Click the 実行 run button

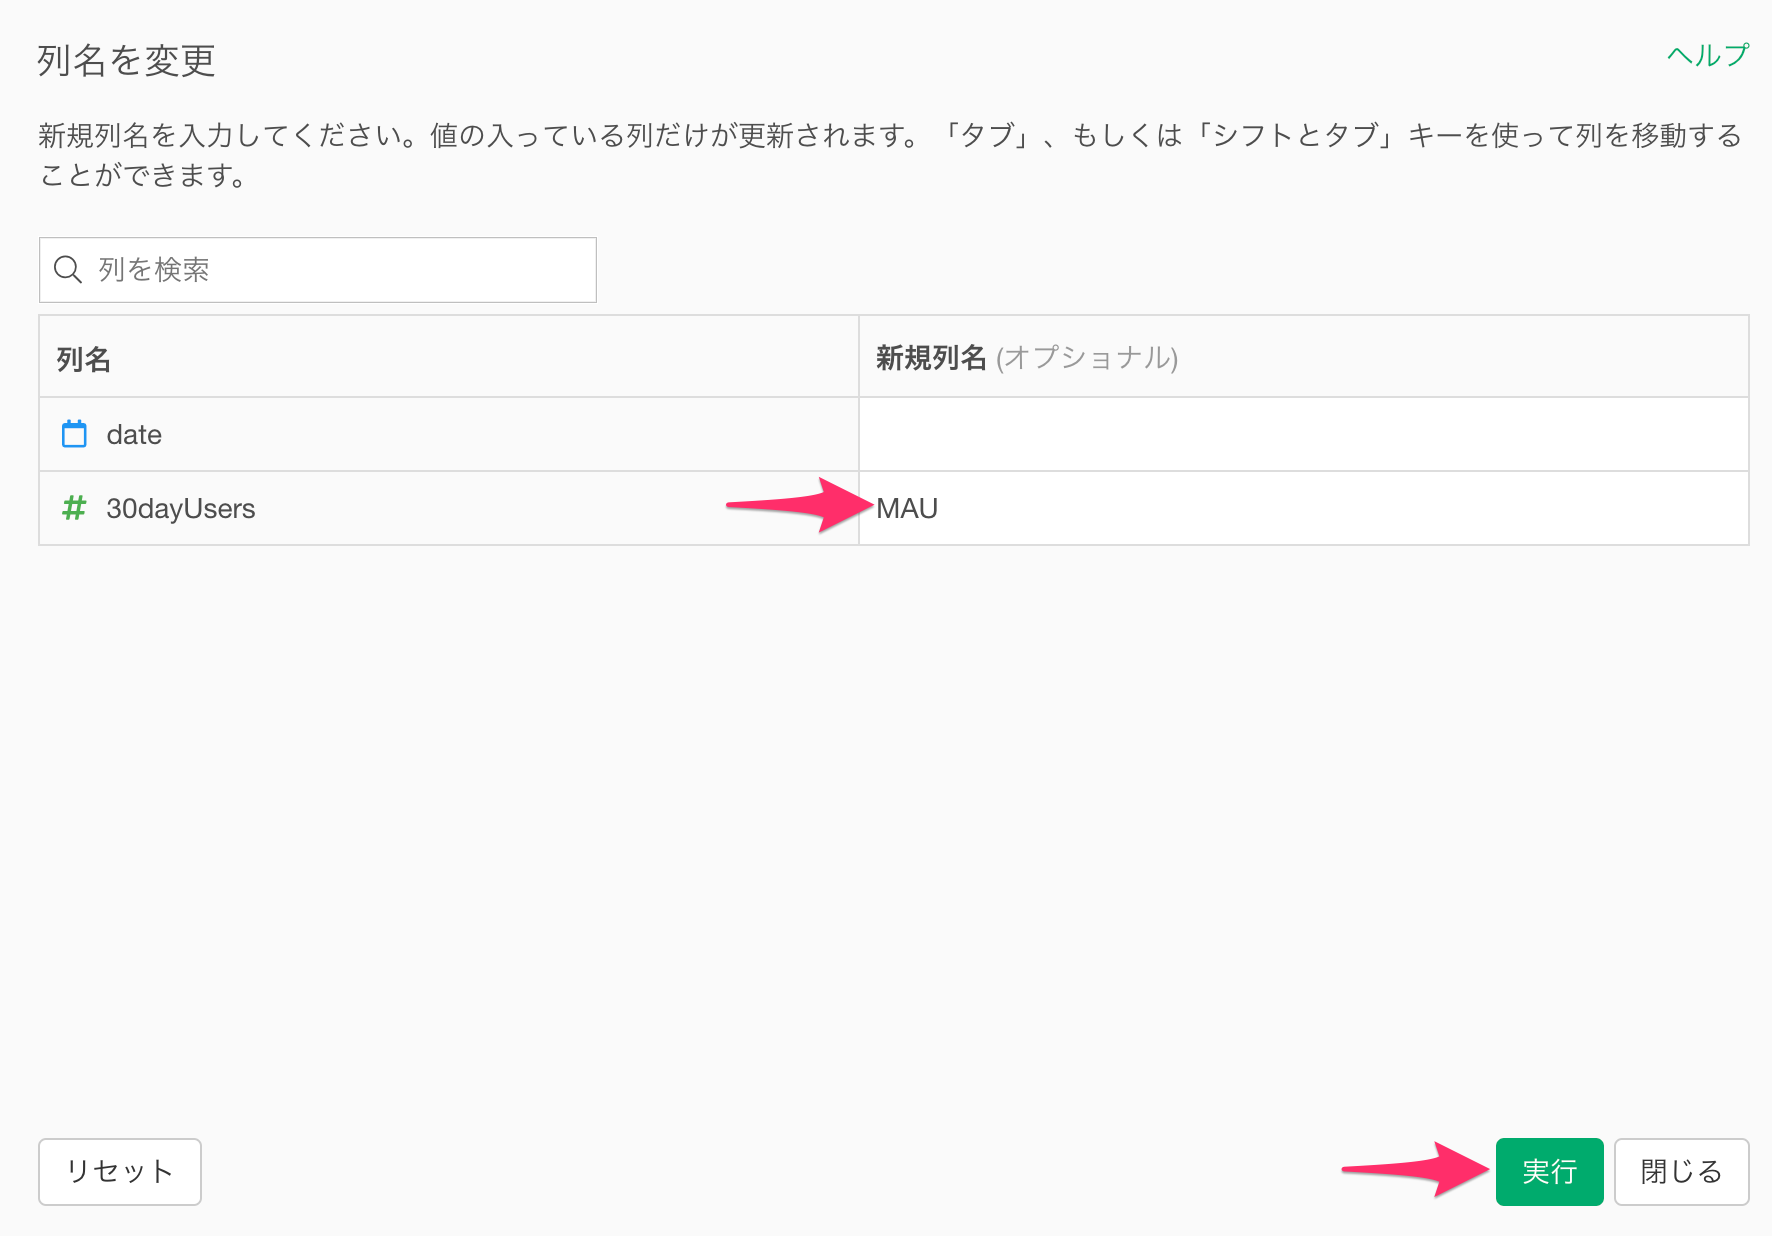tap(1550, 1172)
